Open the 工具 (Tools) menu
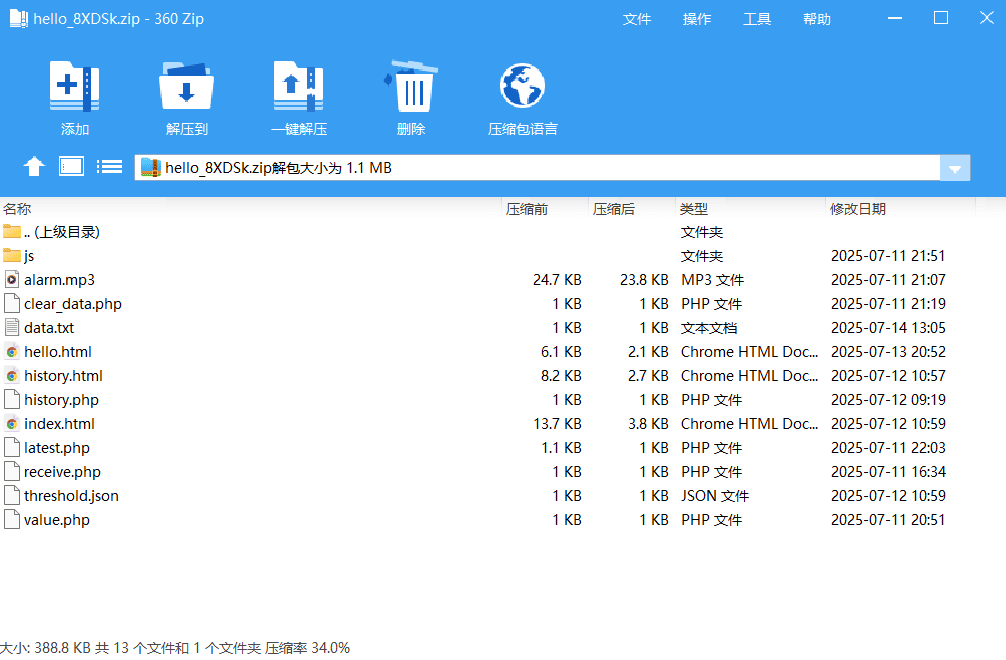The height and width of the screenshot is (660, 1006). (757, 19)
